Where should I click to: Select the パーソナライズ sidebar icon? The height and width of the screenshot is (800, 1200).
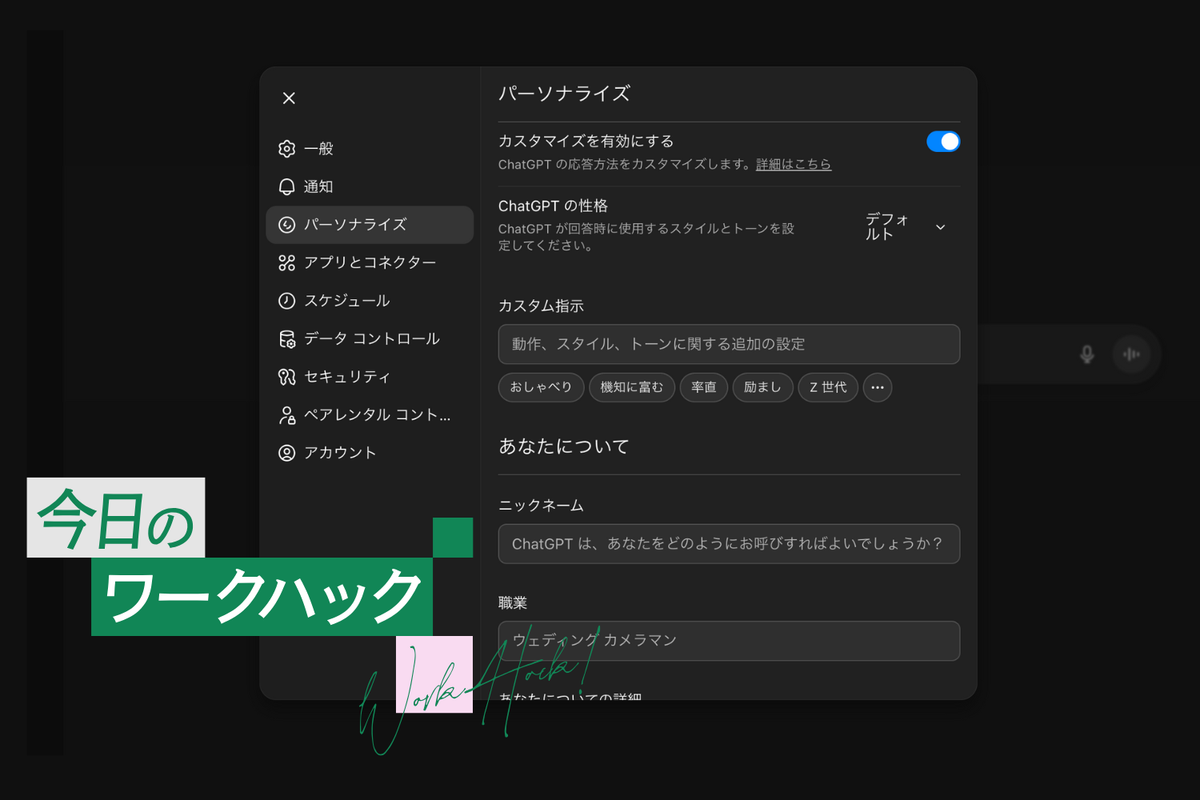287,224
